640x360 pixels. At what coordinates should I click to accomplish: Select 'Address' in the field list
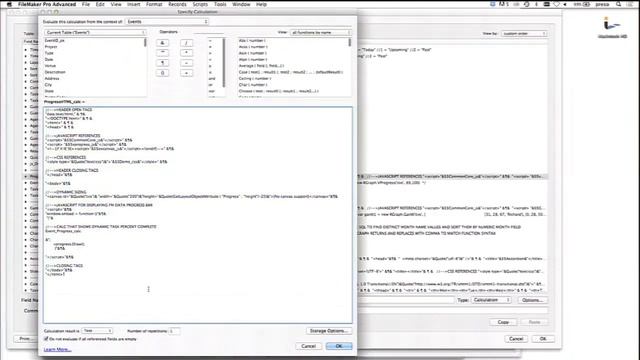point(52,78)
